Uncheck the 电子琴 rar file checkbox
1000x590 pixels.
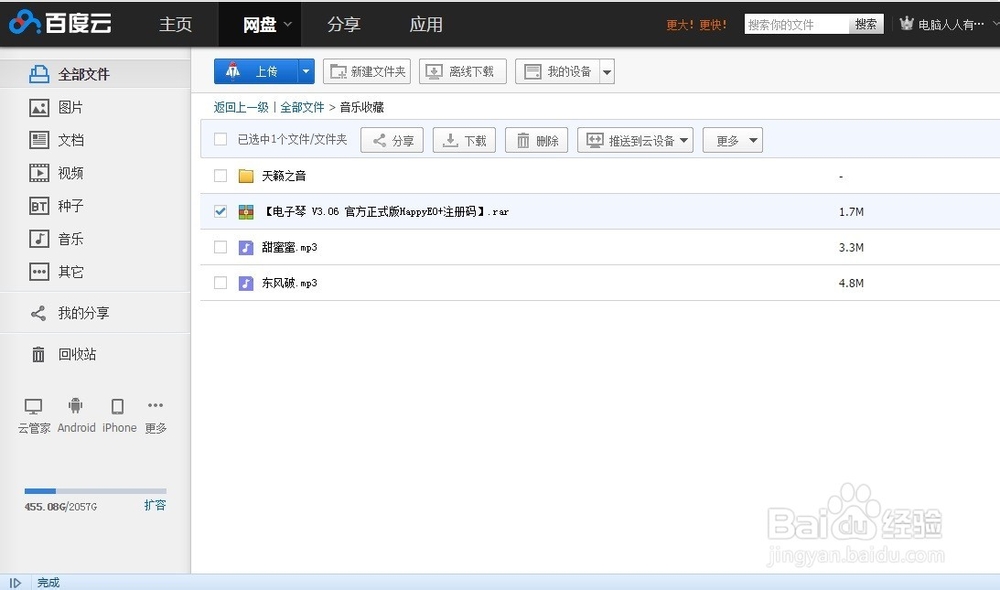pos(221,211)
